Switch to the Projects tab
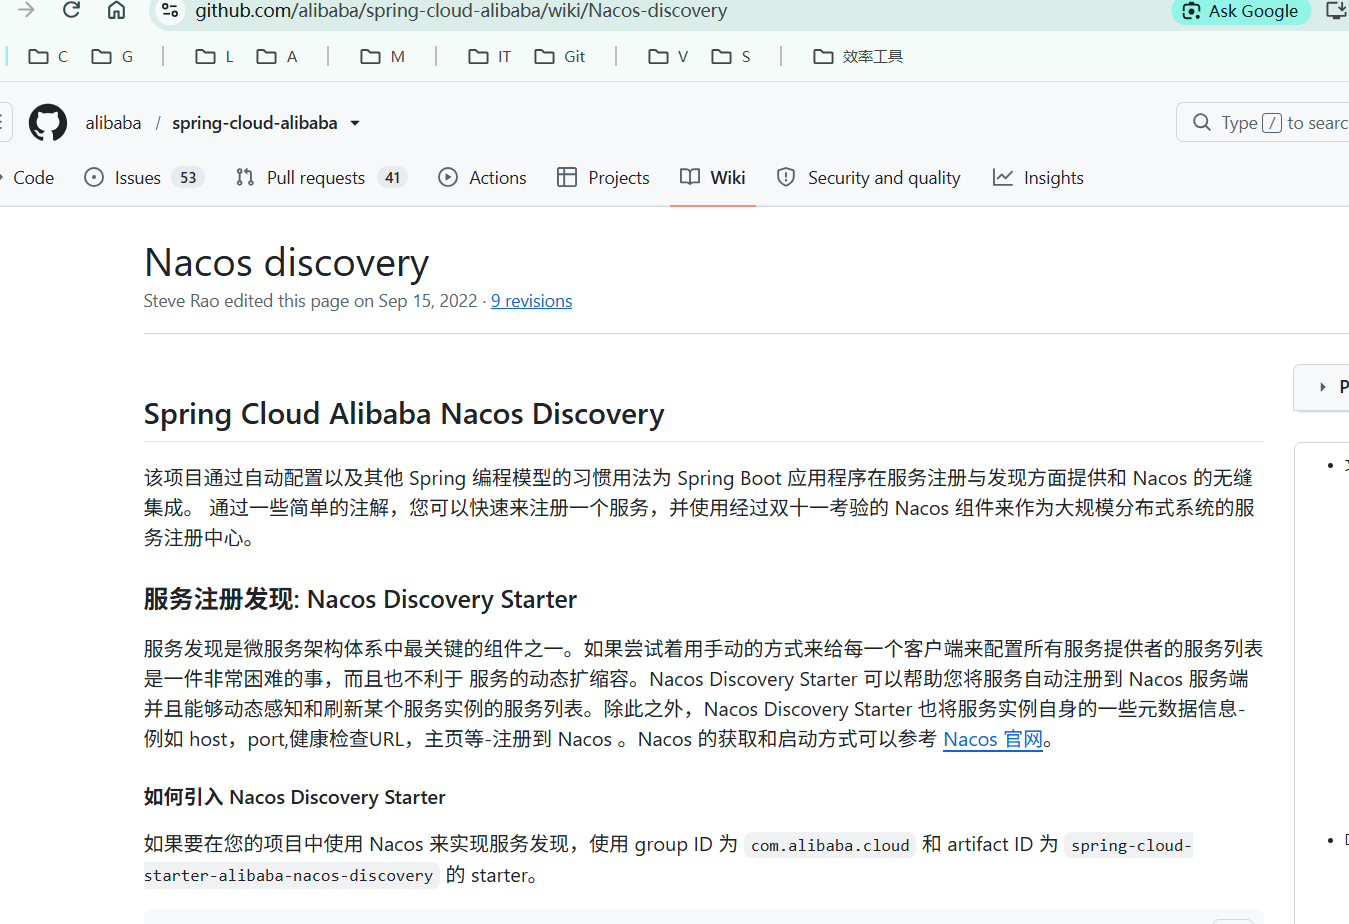1349x924 pixels. point(603,177)
